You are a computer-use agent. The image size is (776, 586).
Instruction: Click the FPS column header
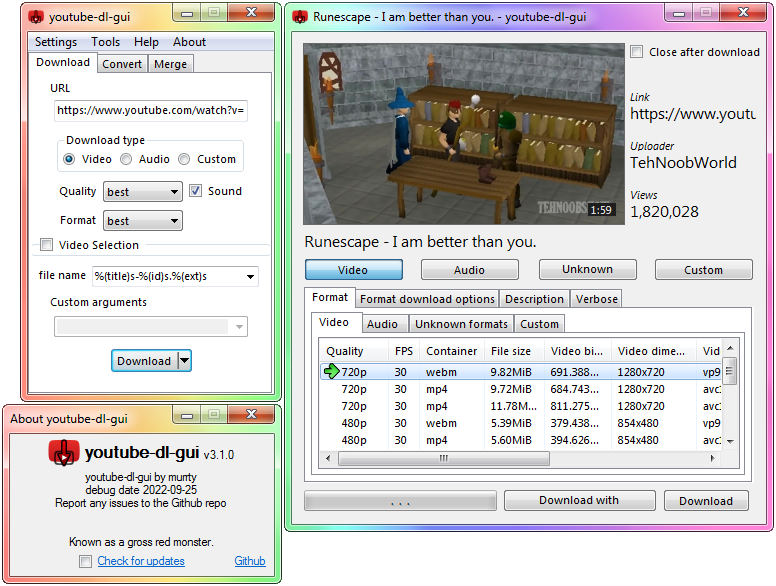tap(404, 351)
